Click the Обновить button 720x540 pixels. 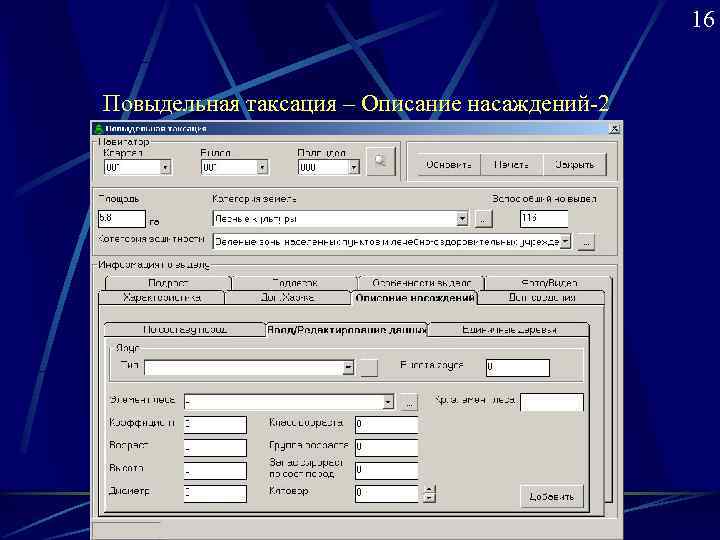click(x=449, y=164)
